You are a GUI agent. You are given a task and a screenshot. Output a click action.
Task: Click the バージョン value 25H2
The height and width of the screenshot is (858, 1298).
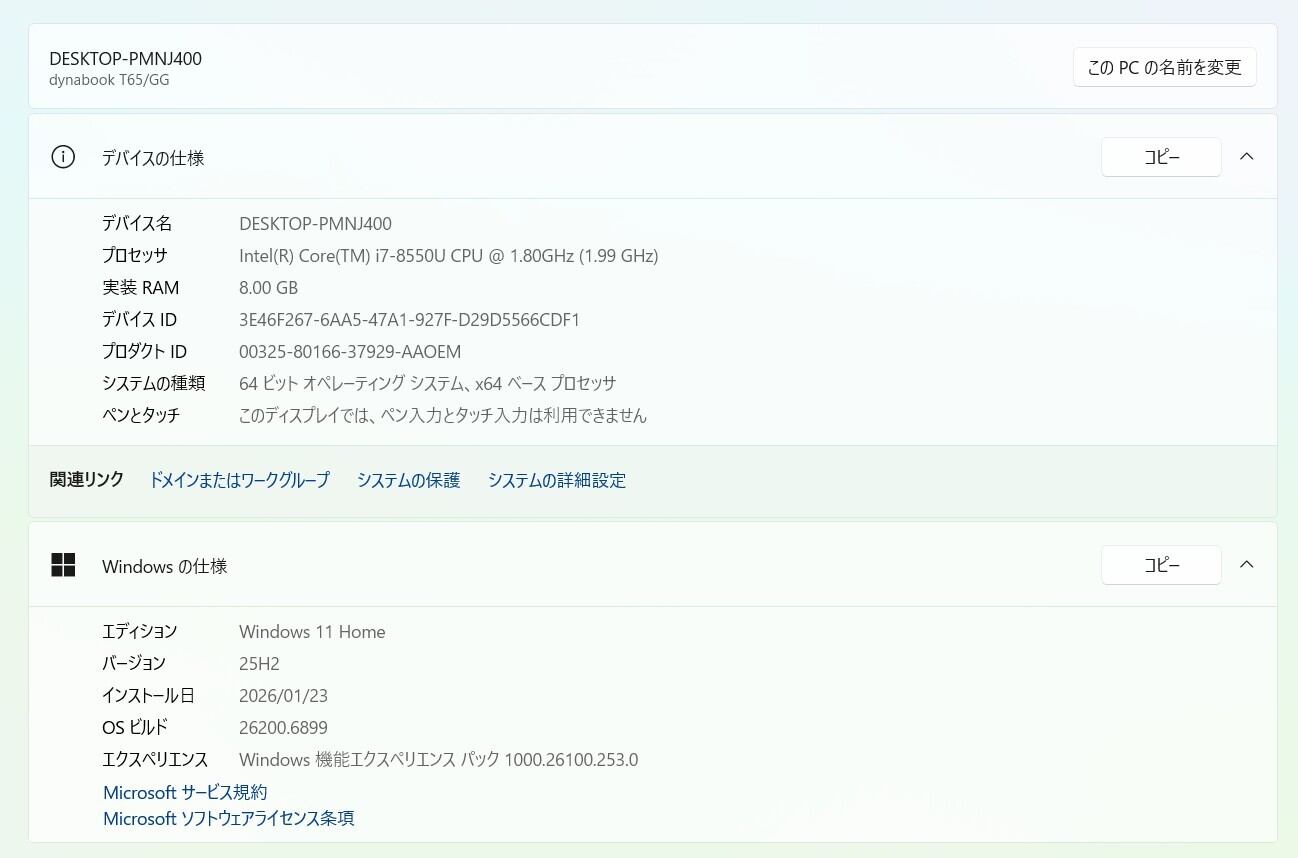pos(259,663)
